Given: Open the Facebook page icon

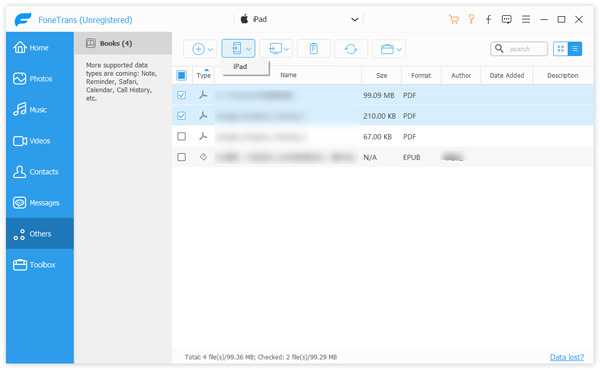Looking at the screenshot, I should 489,20.
